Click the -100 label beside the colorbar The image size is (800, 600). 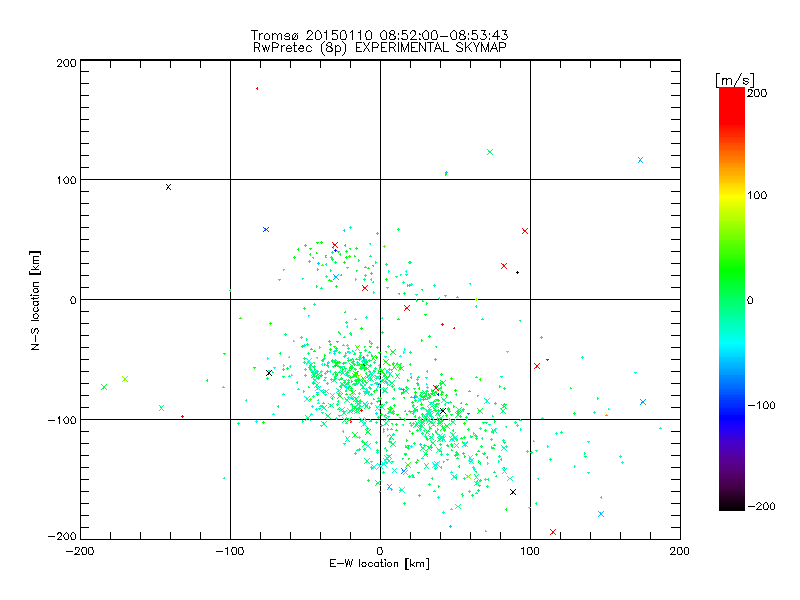(761, 405)
